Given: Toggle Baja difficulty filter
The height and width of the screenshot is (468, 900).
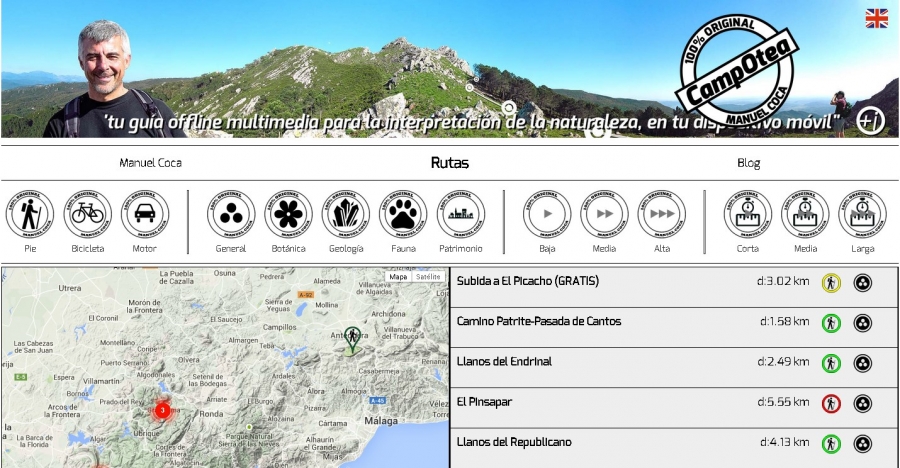Looking at the screenshot, I should (547, 214).
